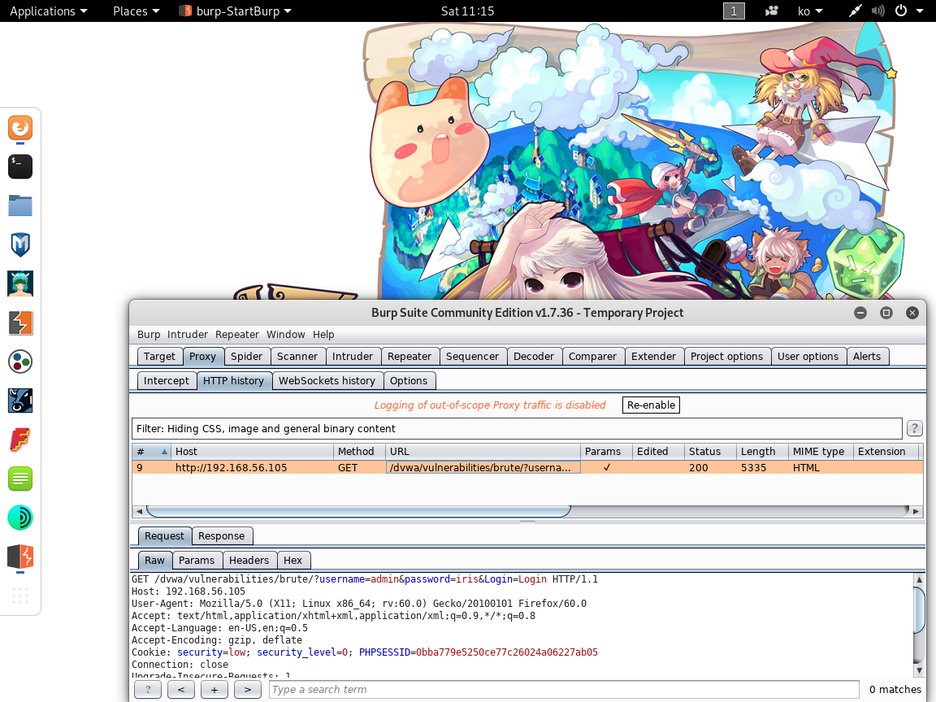
Task: Launch the green notes dock icon
Action: [20, 479]
